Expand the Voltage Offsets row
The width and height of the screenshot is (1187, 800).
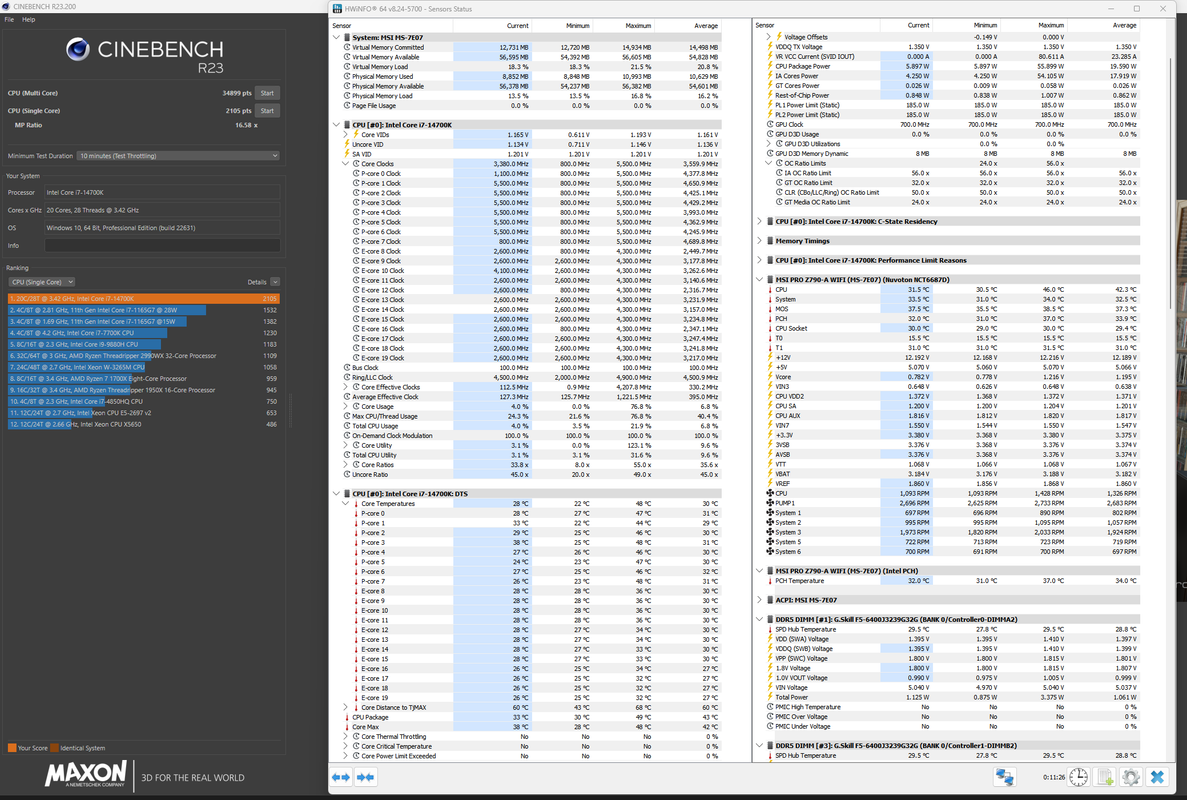[769, 37]
